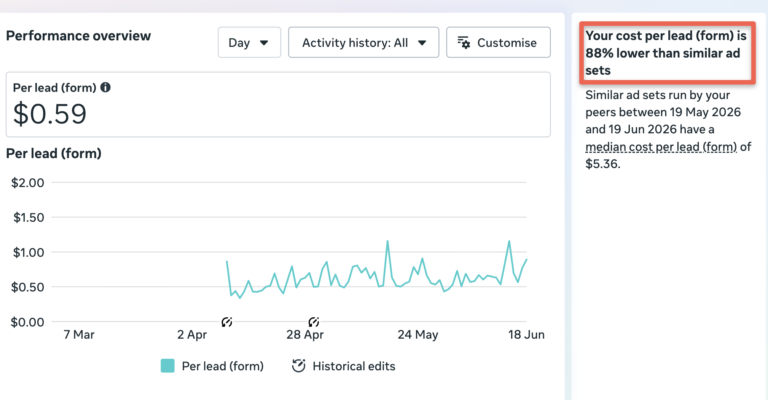Click the Activity history dropdown arrow

(422, 43)
